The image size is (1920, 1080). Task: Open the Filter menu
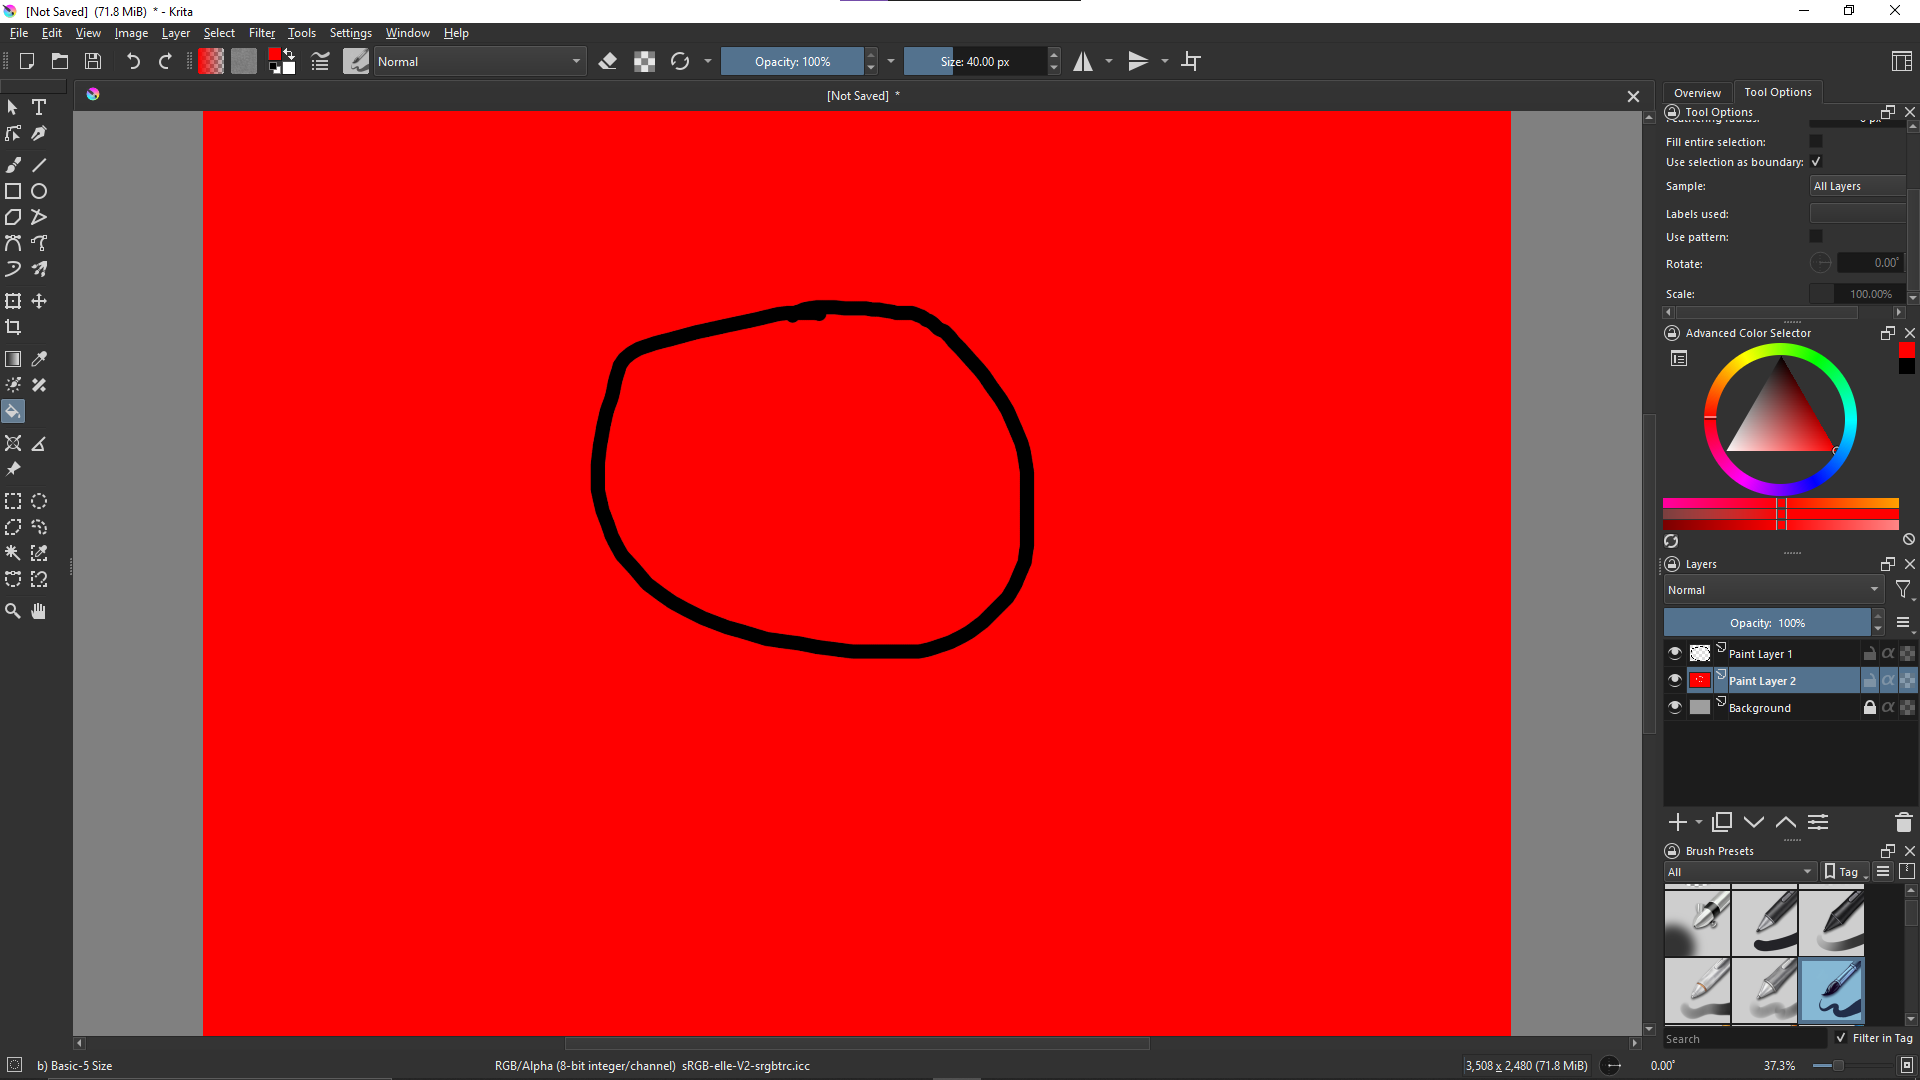tap(261, 33)
